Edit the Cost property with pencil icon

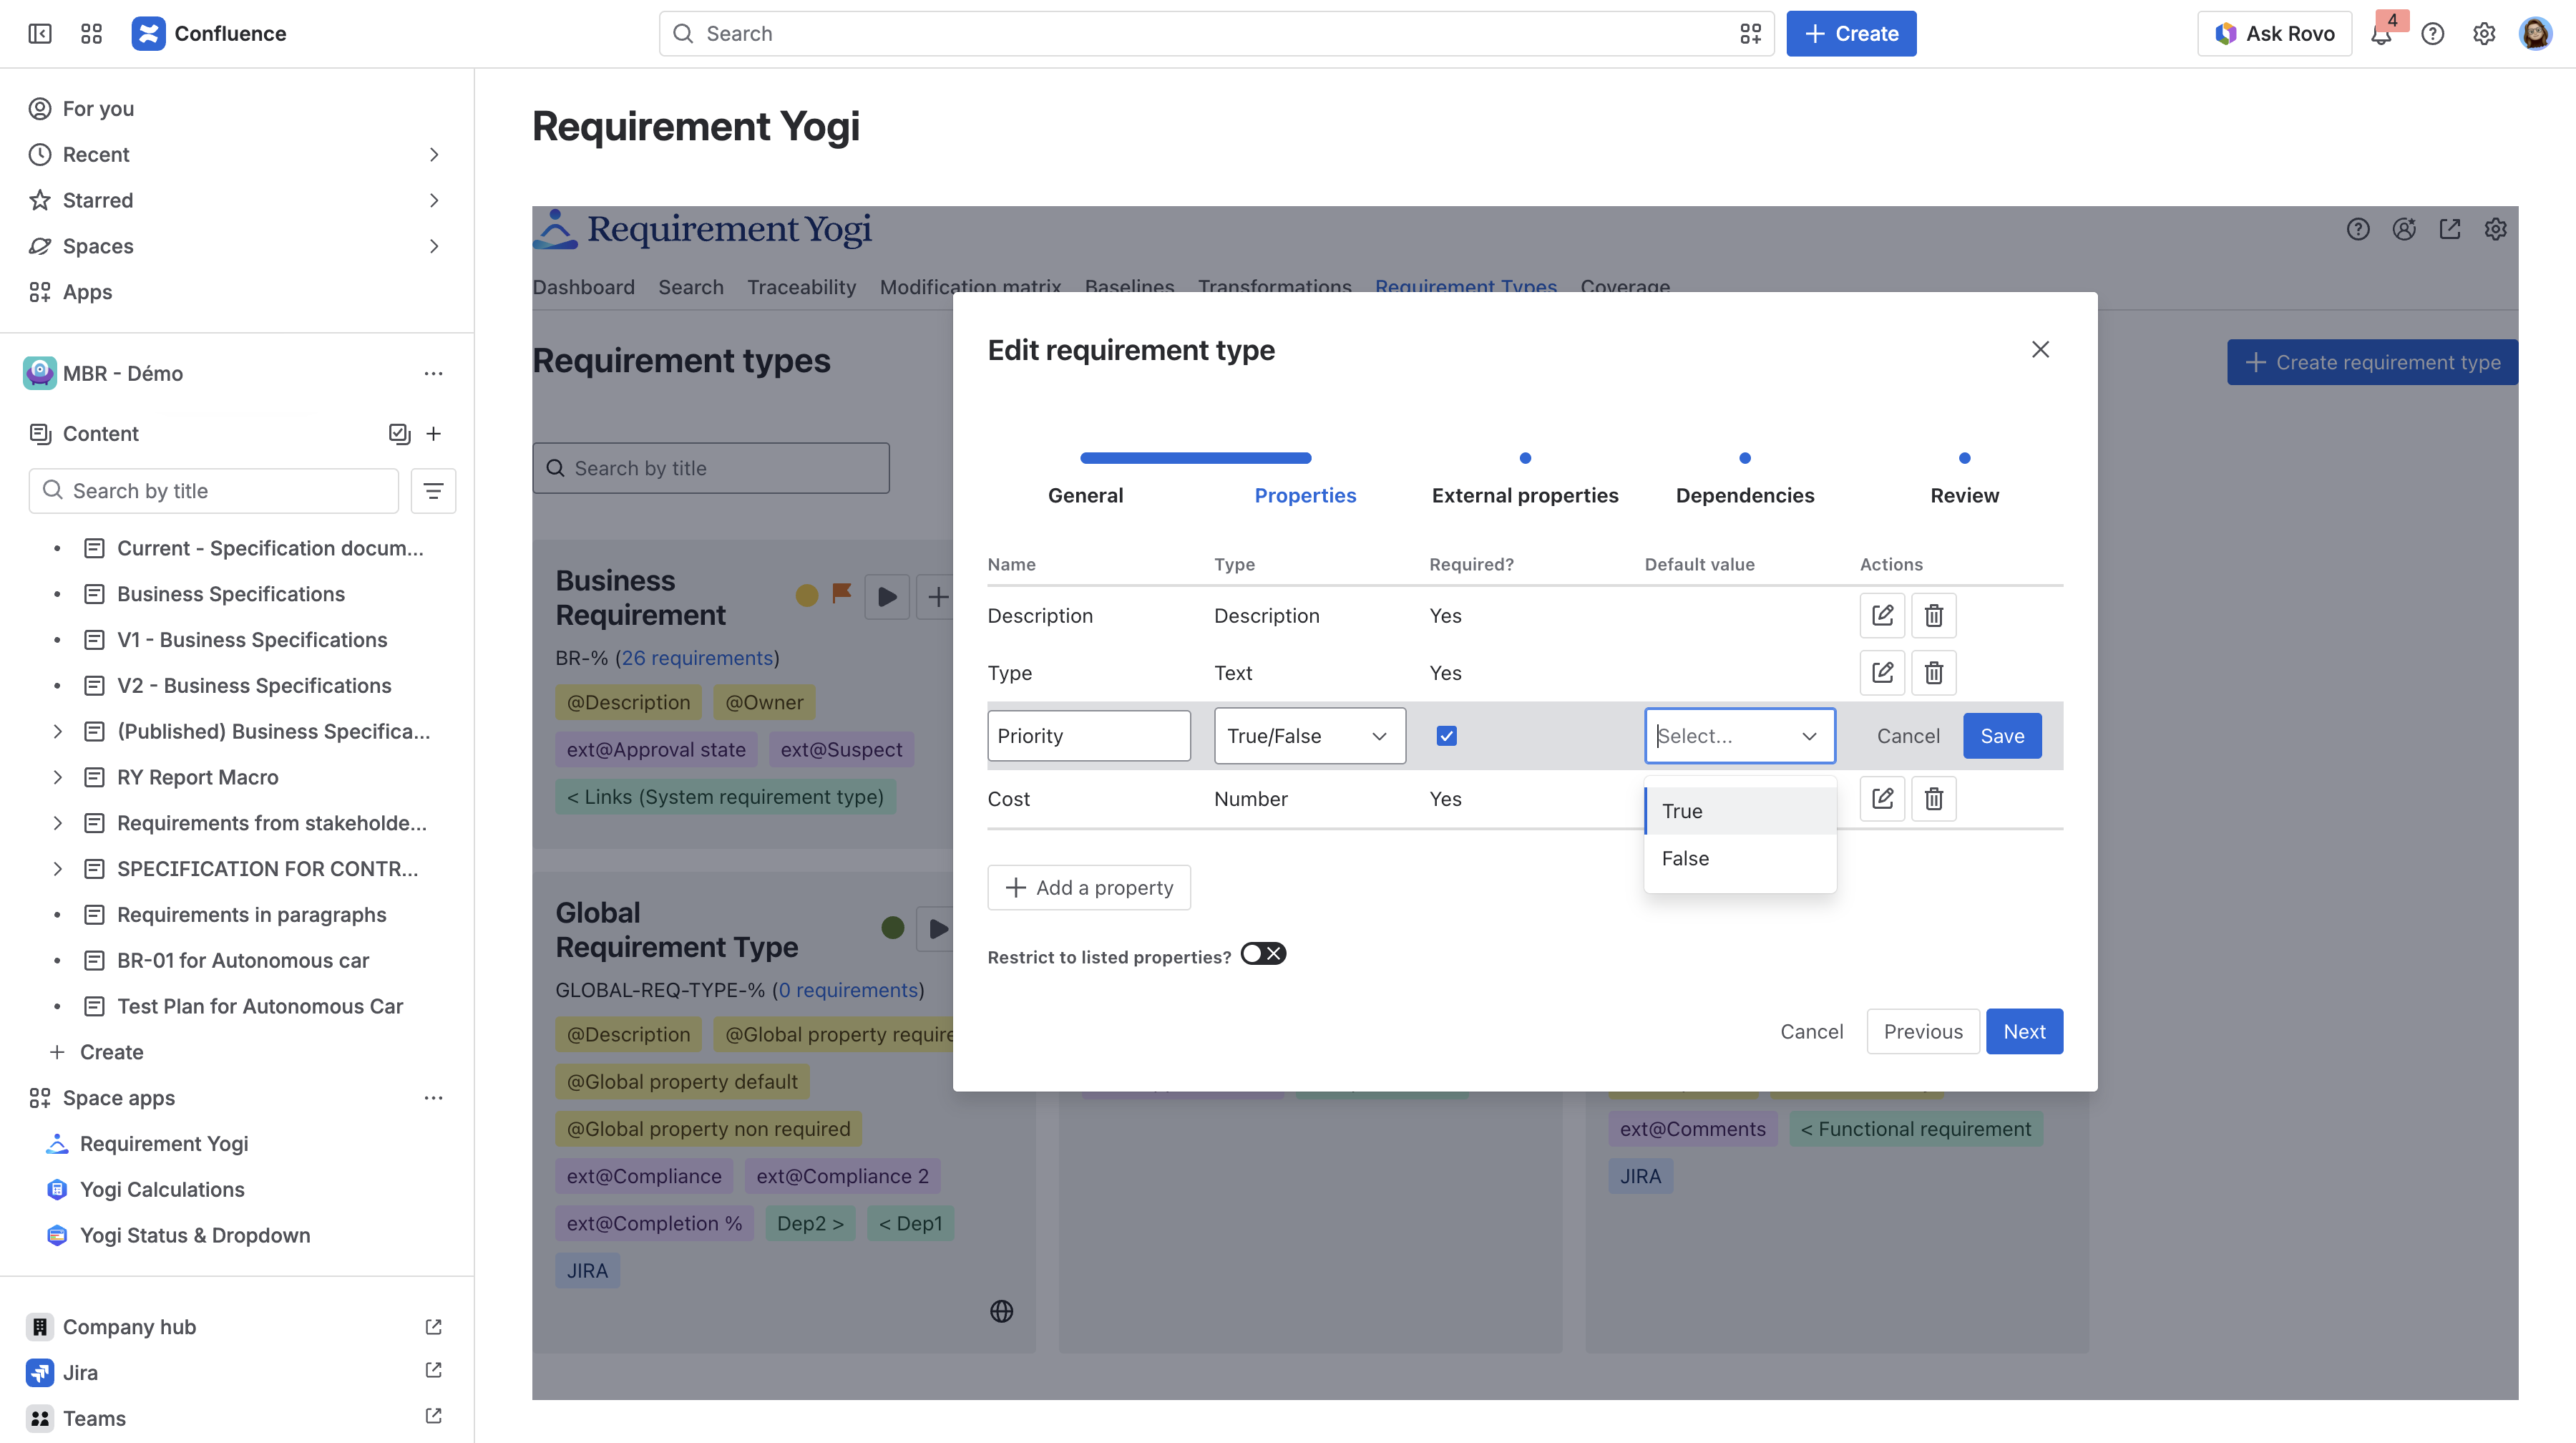tap(1882, 798)
